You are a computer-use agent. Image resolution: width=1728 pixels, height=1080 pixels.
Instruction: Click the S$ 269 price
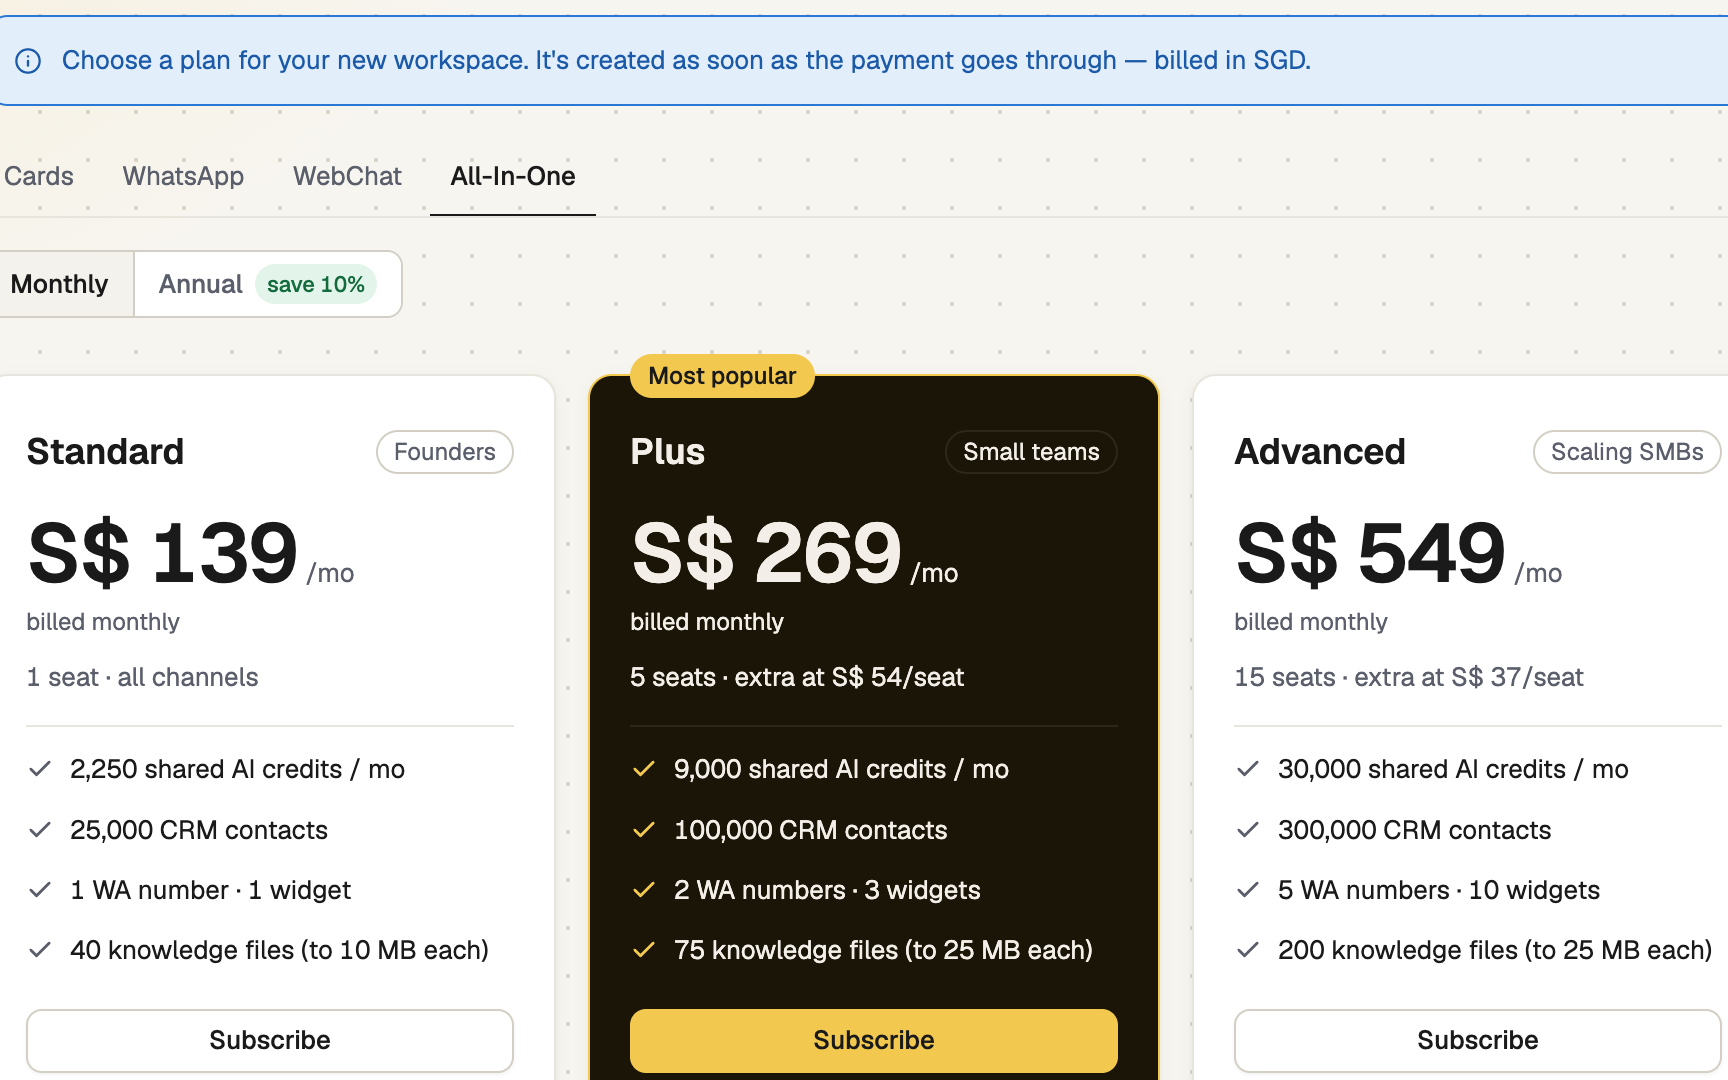pos(767,552)
